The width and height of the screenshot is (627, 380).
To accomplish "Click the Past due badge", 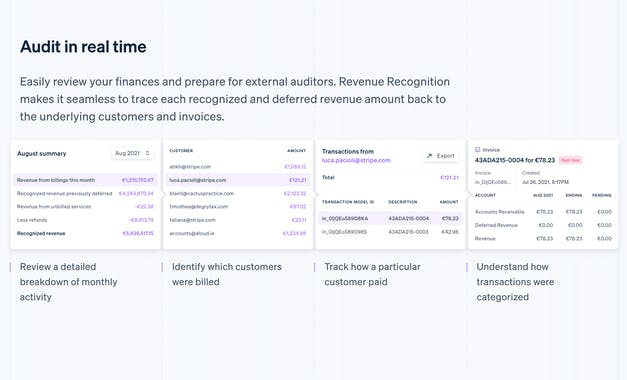I will tap(570, 160).
